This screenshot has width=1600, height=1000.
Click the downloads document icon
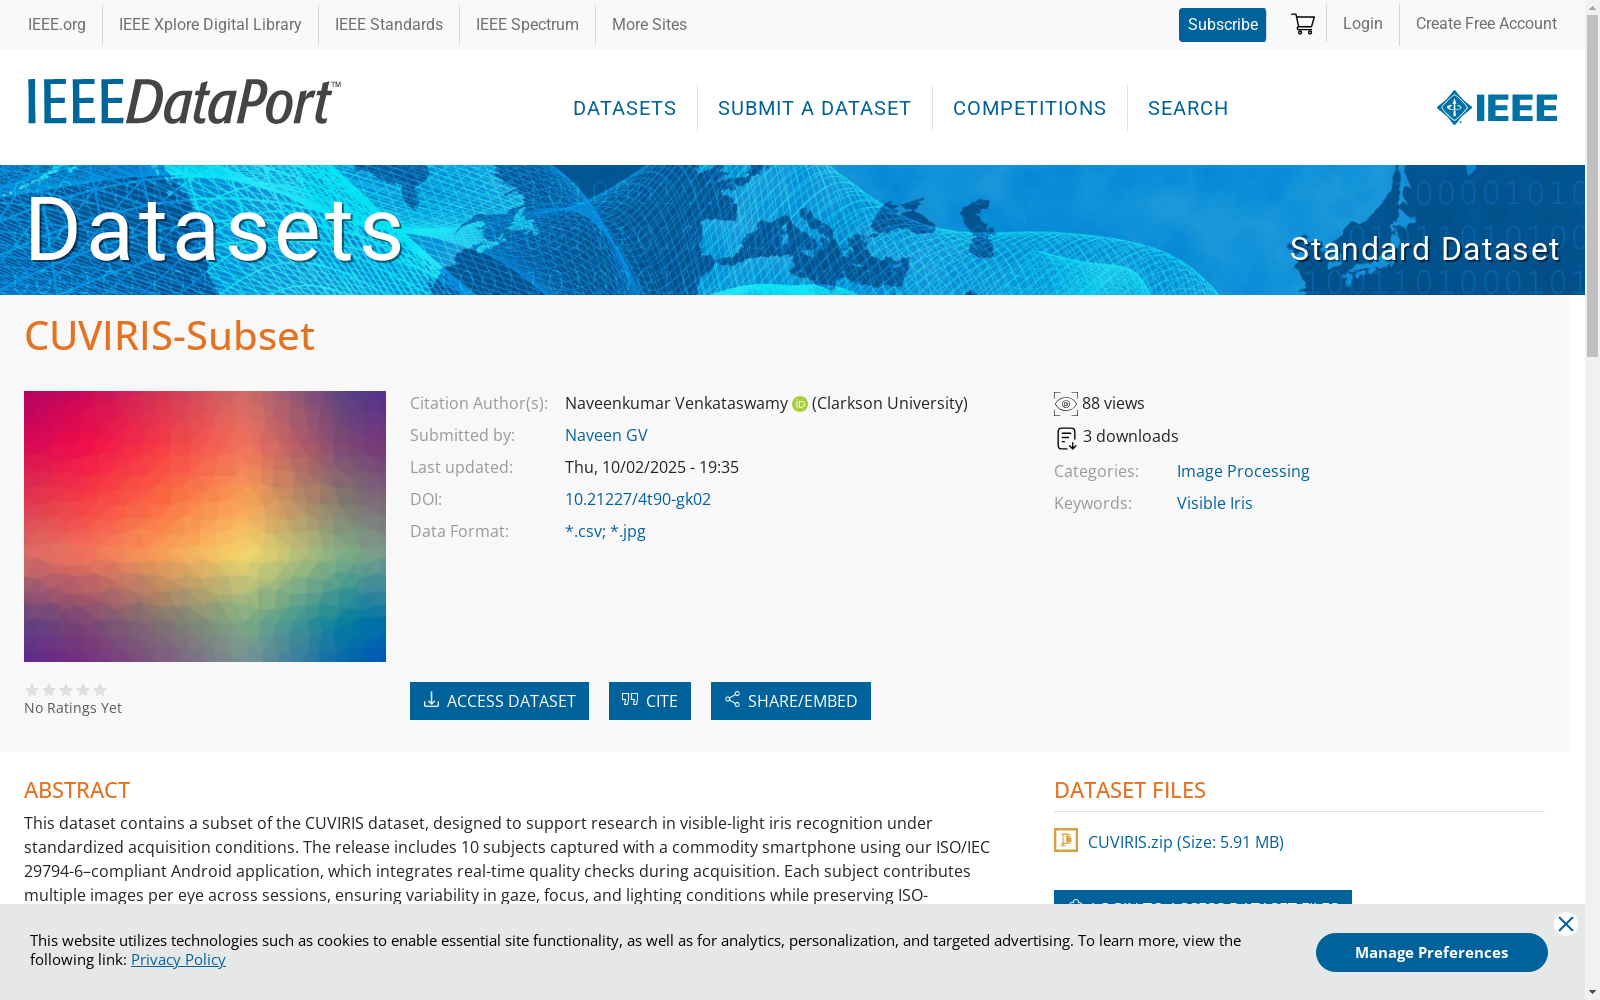click(x=1067, y=438)
